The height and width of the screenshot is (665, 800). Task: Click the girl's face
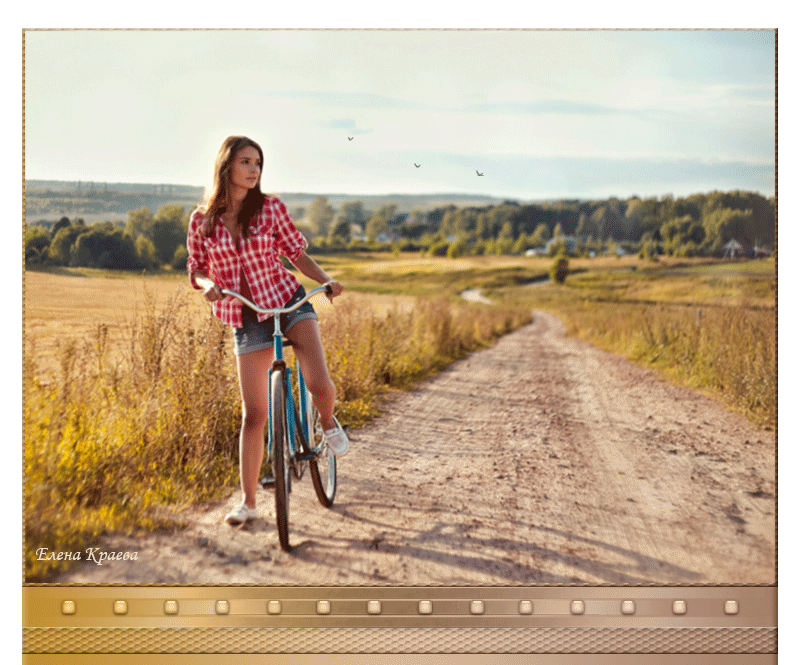246,167
